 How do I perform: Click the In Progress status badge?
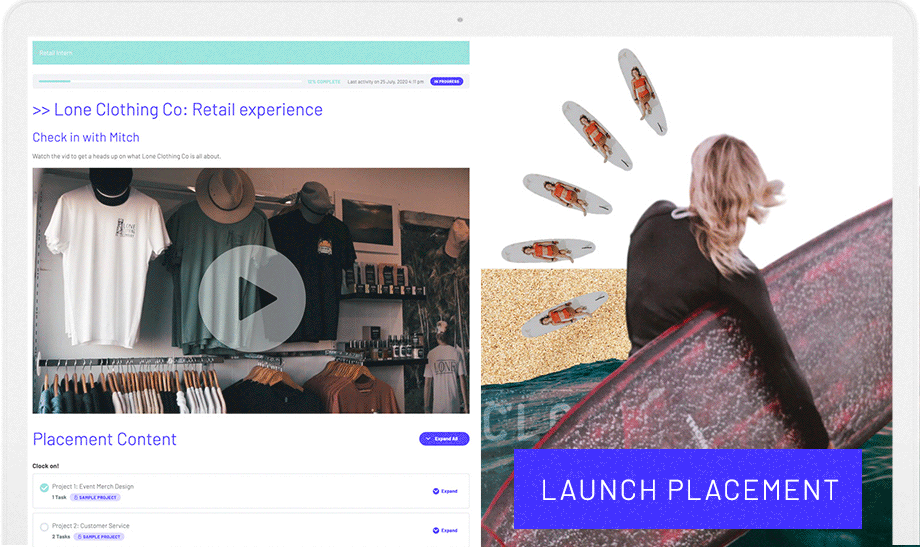[447, 82]
